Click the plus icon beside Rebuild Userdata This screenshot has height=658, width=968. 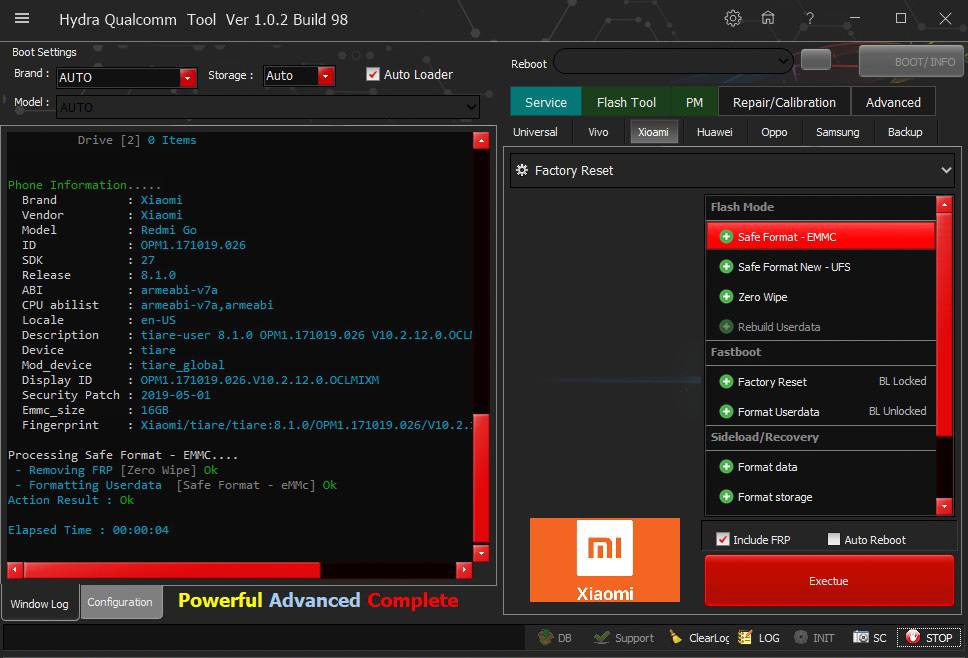click(x=726, y=327)
